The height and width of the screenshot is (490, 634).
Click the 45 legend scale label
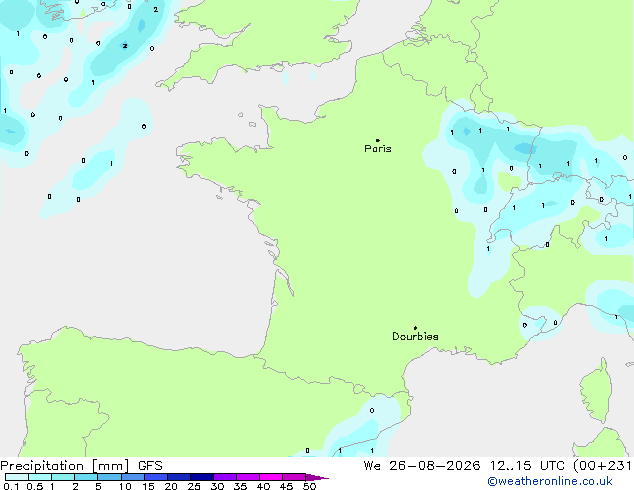[x=286, y=486]
